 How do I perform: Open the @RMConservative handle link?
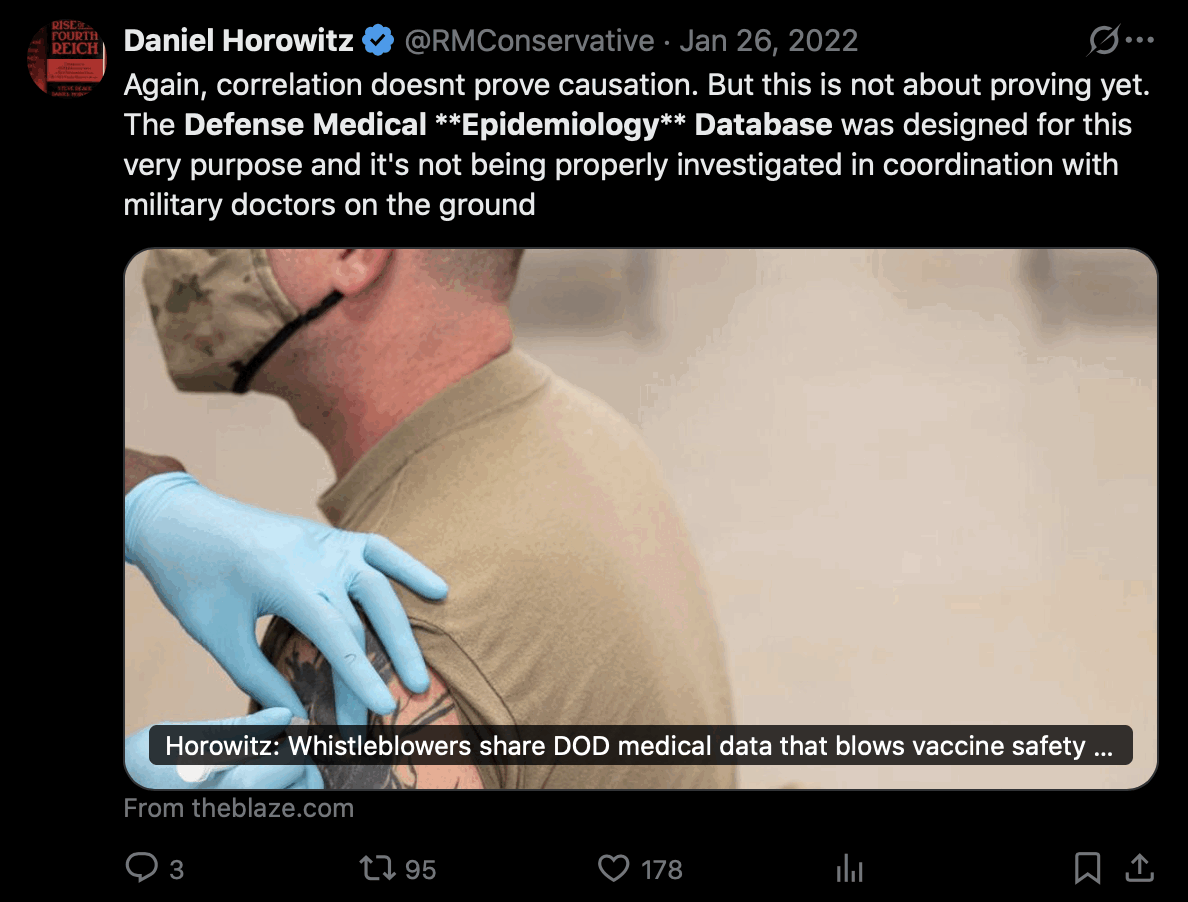[x=528, y=41]
